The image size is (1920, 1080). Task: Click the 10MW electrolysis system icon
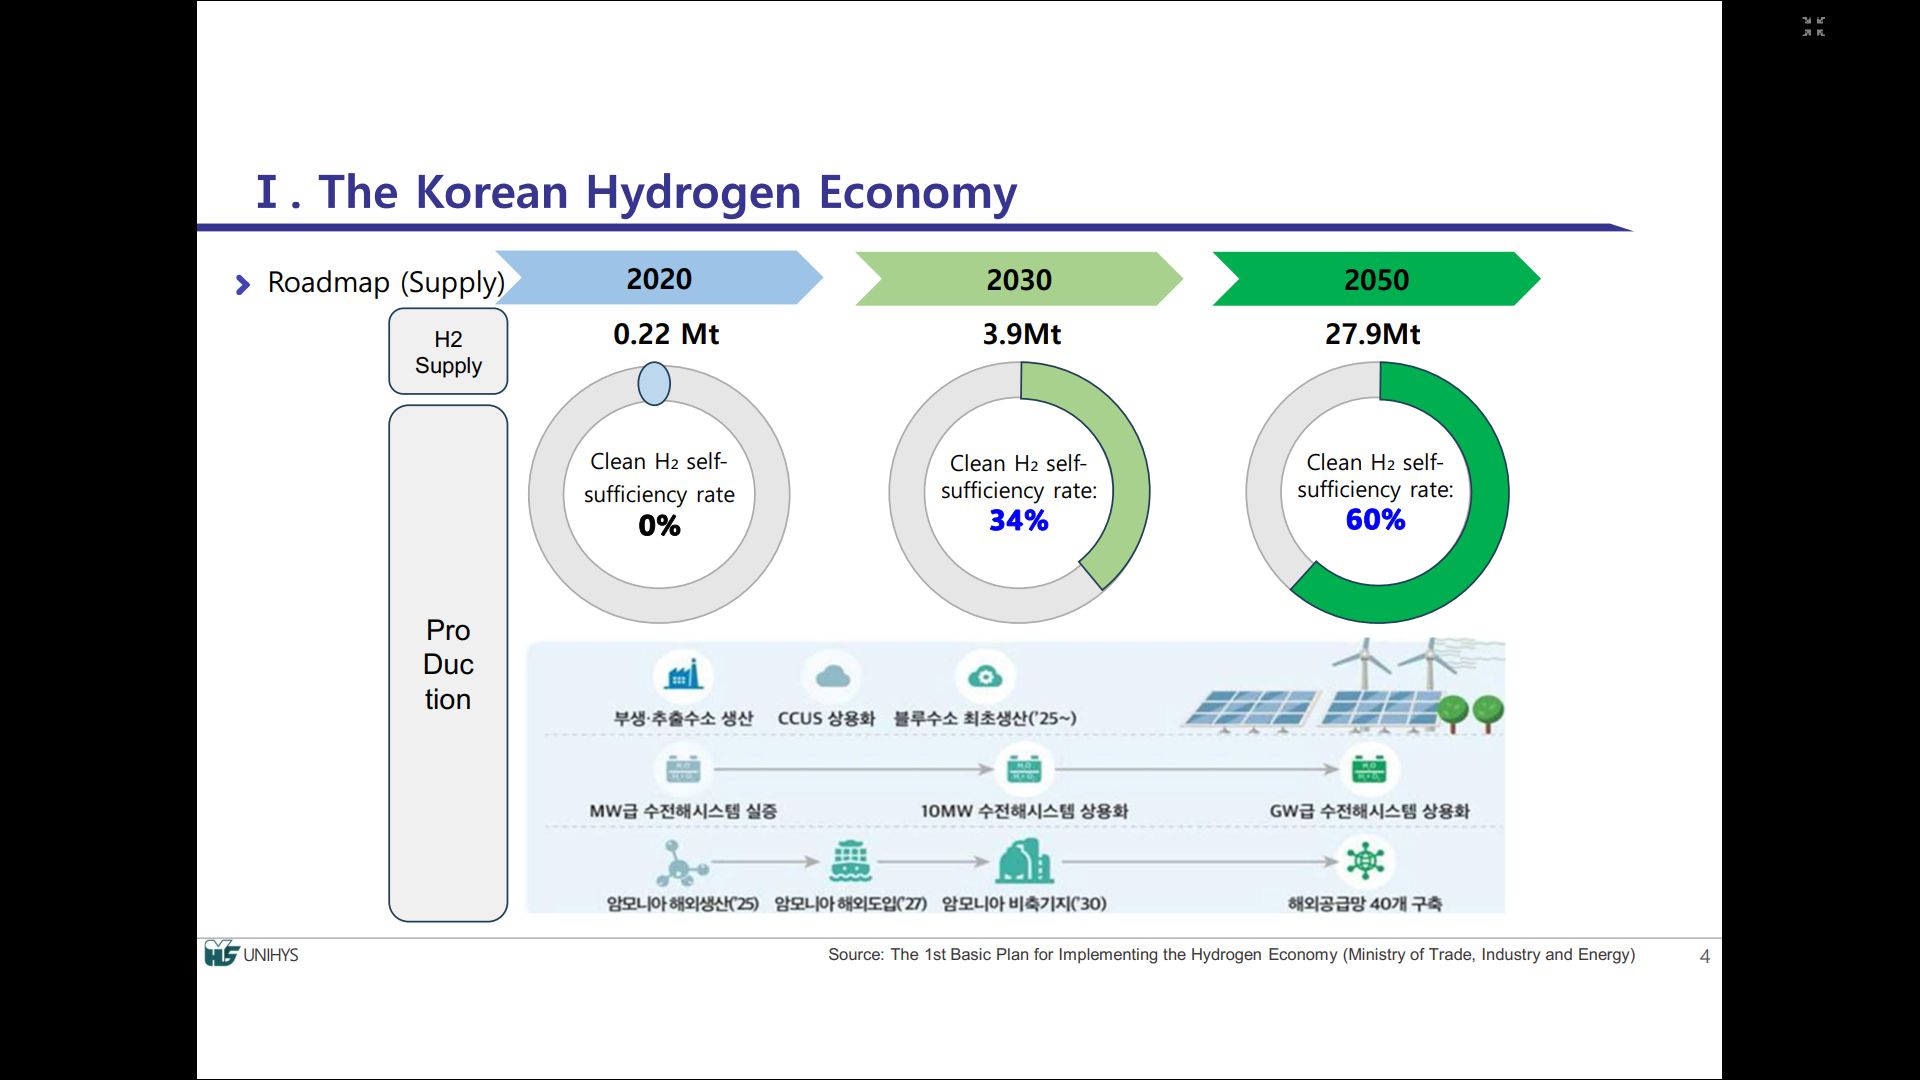click(1024, 770)
